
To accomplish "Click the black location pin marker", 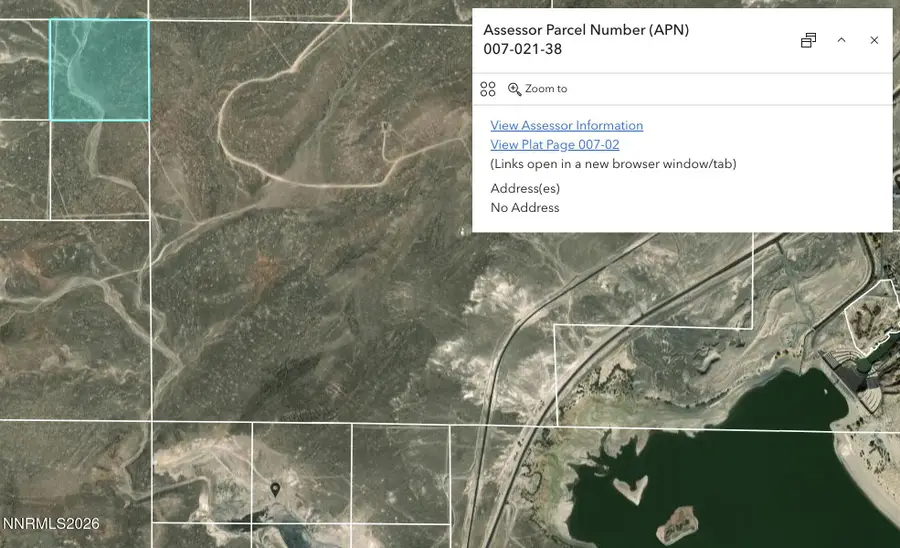I will click(276, 489).
